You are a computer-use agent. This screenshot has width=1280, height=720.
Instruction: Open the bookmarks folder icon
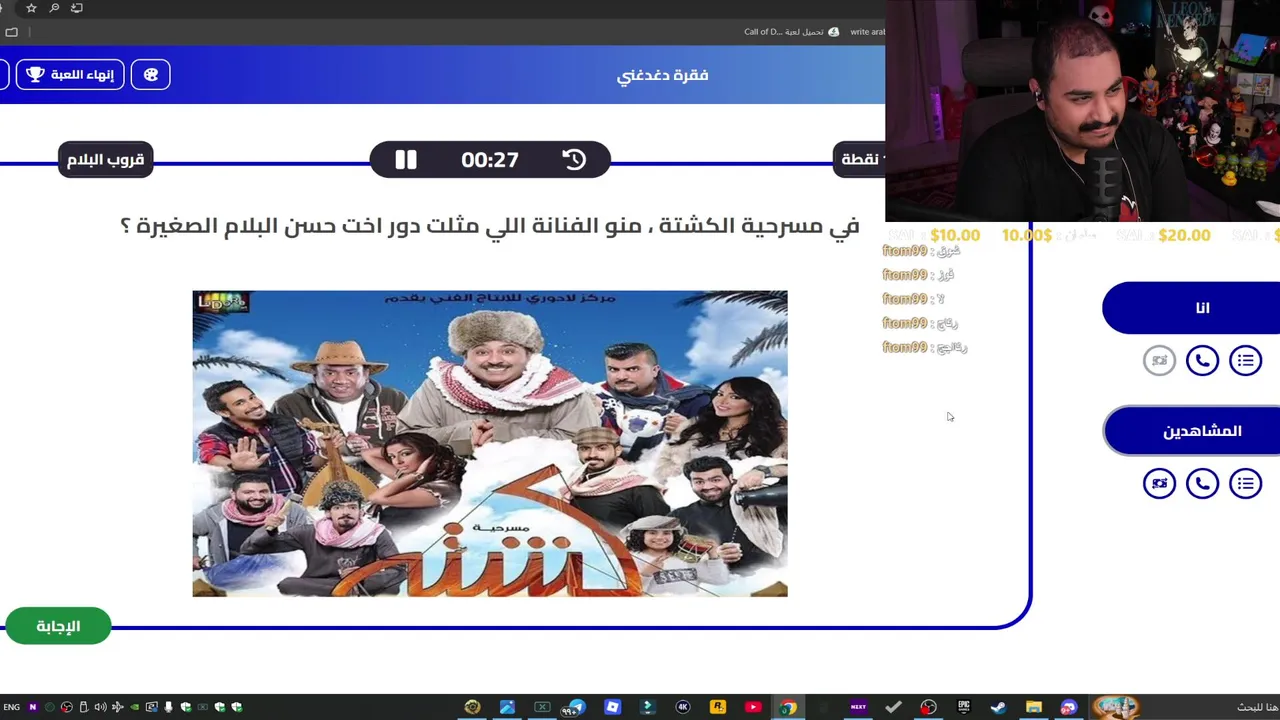[x=11, y=32]
